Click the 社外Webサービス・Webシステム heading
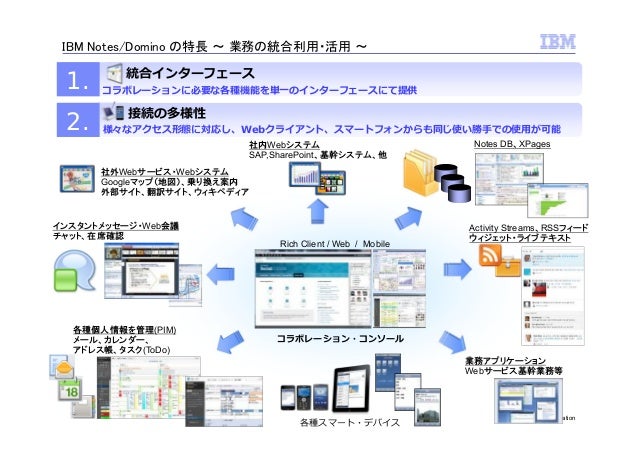Screen dimensions: 638x452 [x=165, y=171]
